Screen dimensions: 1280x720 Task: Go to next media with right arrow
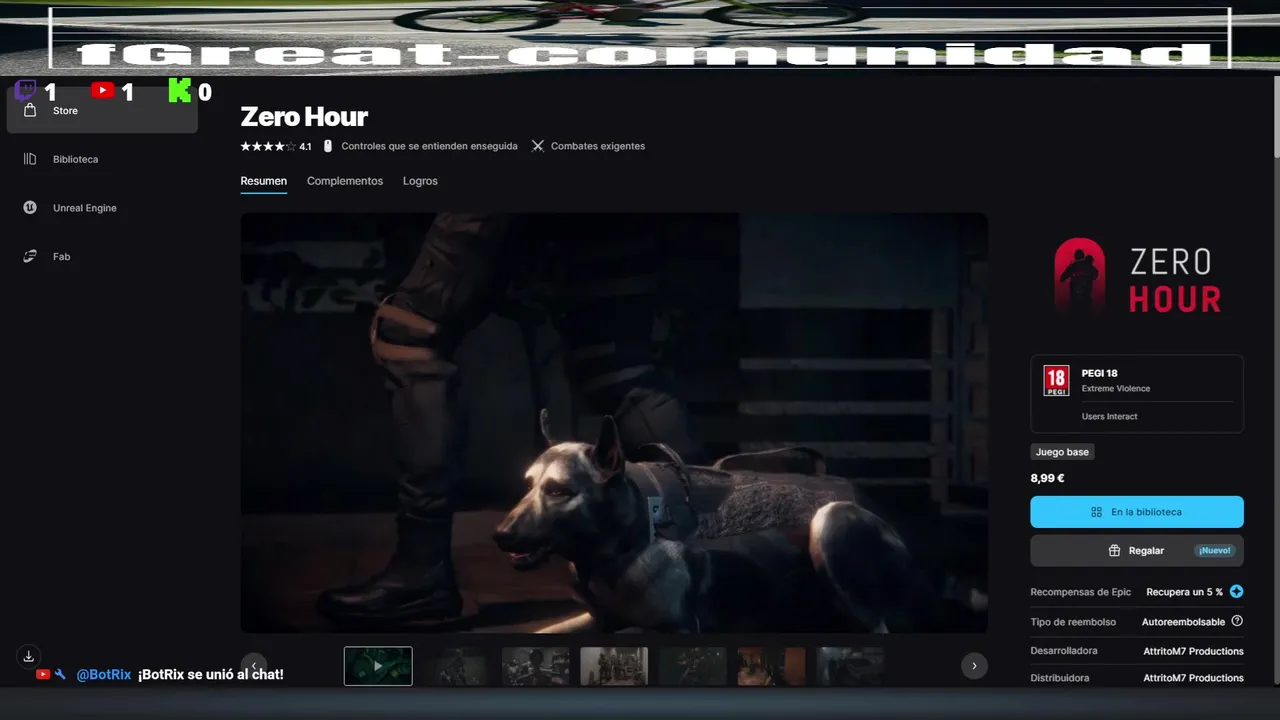pyautogui.click(x=974, y=665)
